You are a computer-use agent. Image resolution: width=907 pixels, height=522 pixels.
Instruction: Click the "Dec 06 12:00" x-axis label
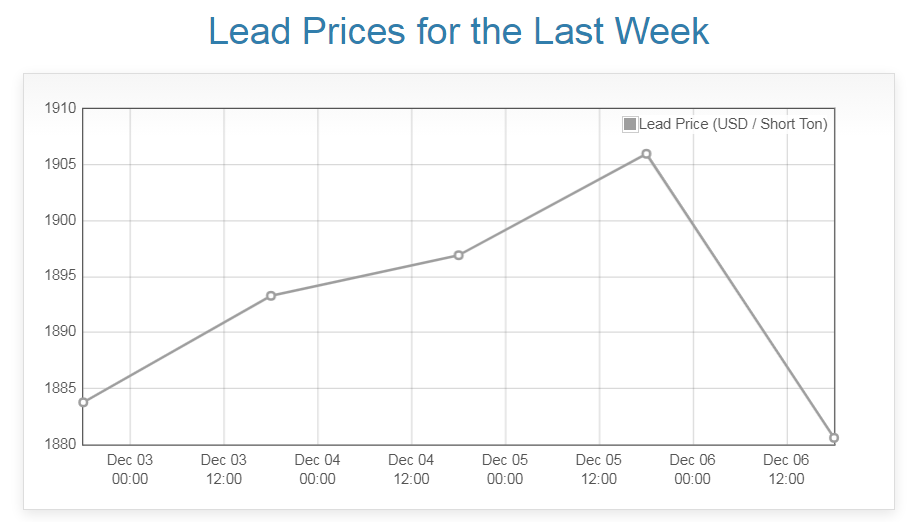786,469
